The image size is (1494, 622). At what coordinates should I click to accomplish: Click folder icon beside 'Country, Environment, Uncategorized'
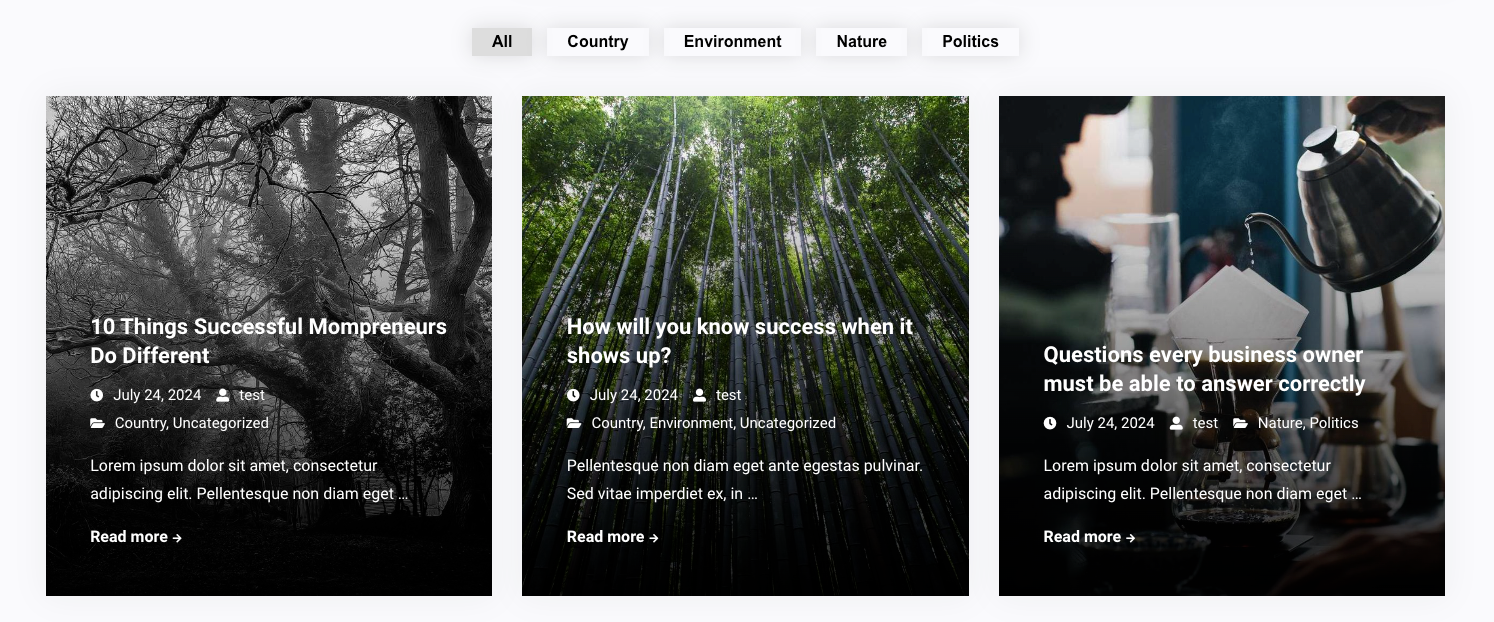[574, 423]
